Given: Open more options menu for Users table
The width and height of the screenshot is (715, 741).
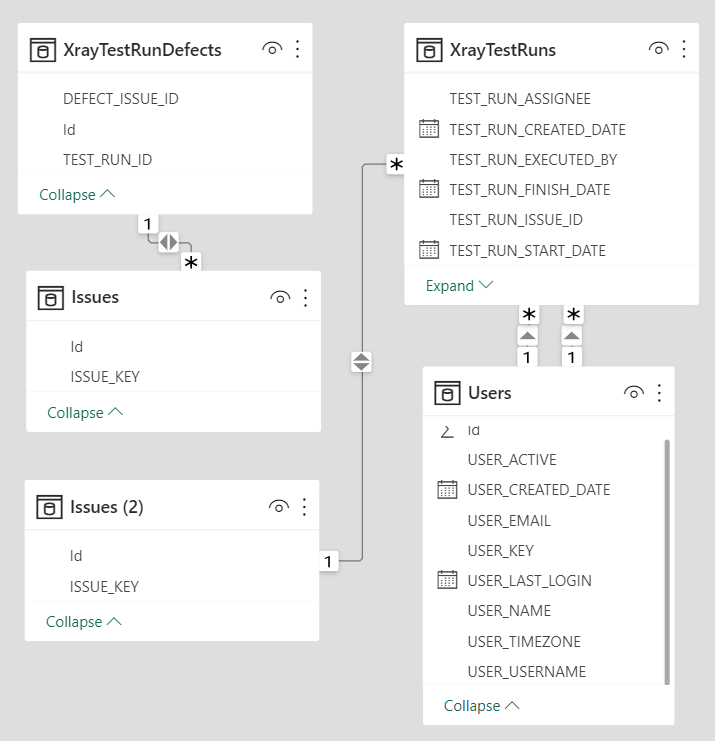Looking at the screenshot, I should (659, 393).
